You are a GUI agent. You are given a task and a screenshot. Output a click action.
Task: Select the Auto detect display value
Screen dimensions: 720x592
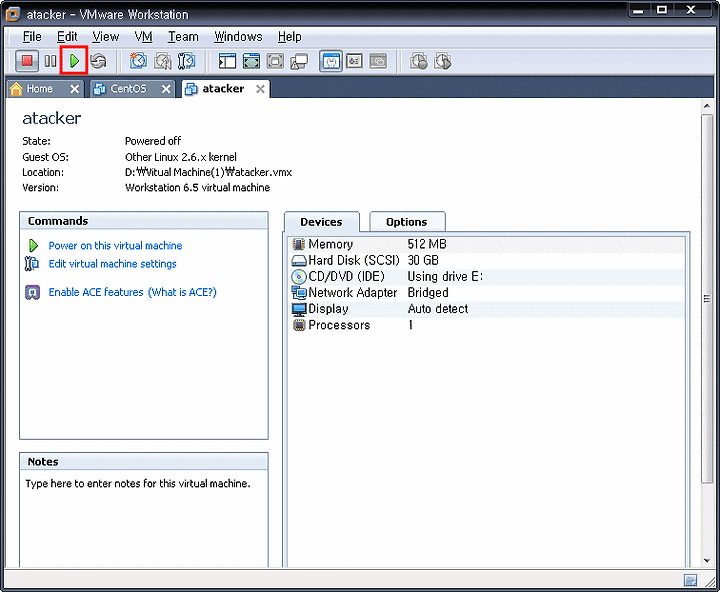(x=438, y=309)
